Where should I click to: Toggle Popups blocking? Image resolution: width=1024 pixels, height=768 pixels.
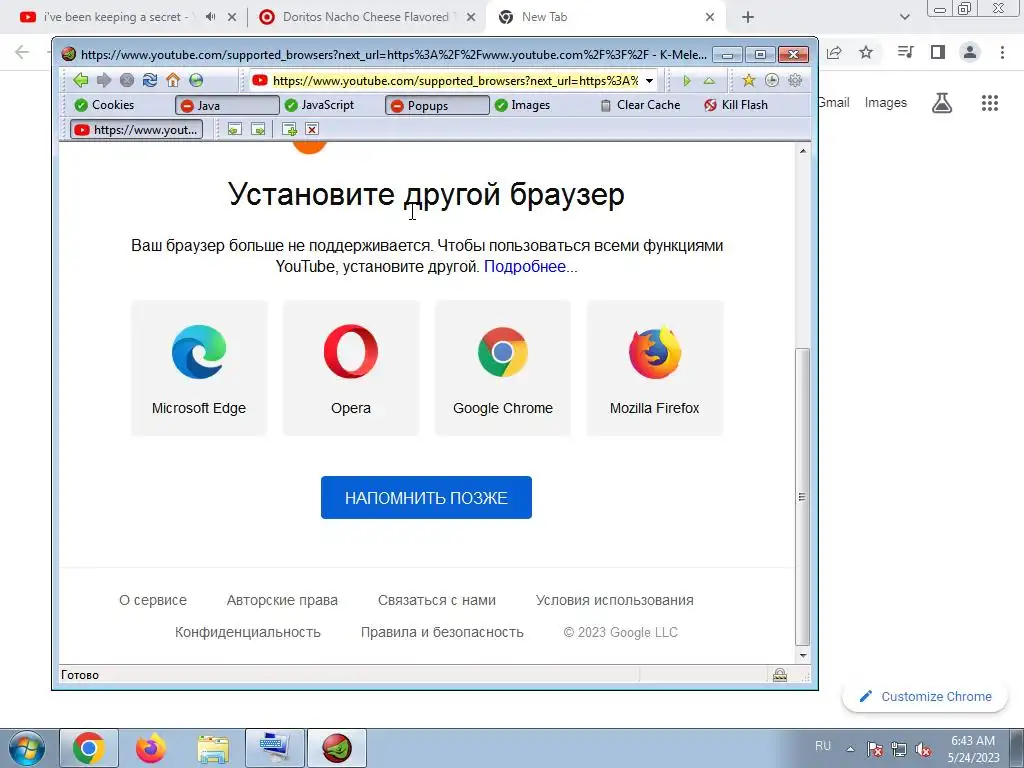(x=437, y=105)
